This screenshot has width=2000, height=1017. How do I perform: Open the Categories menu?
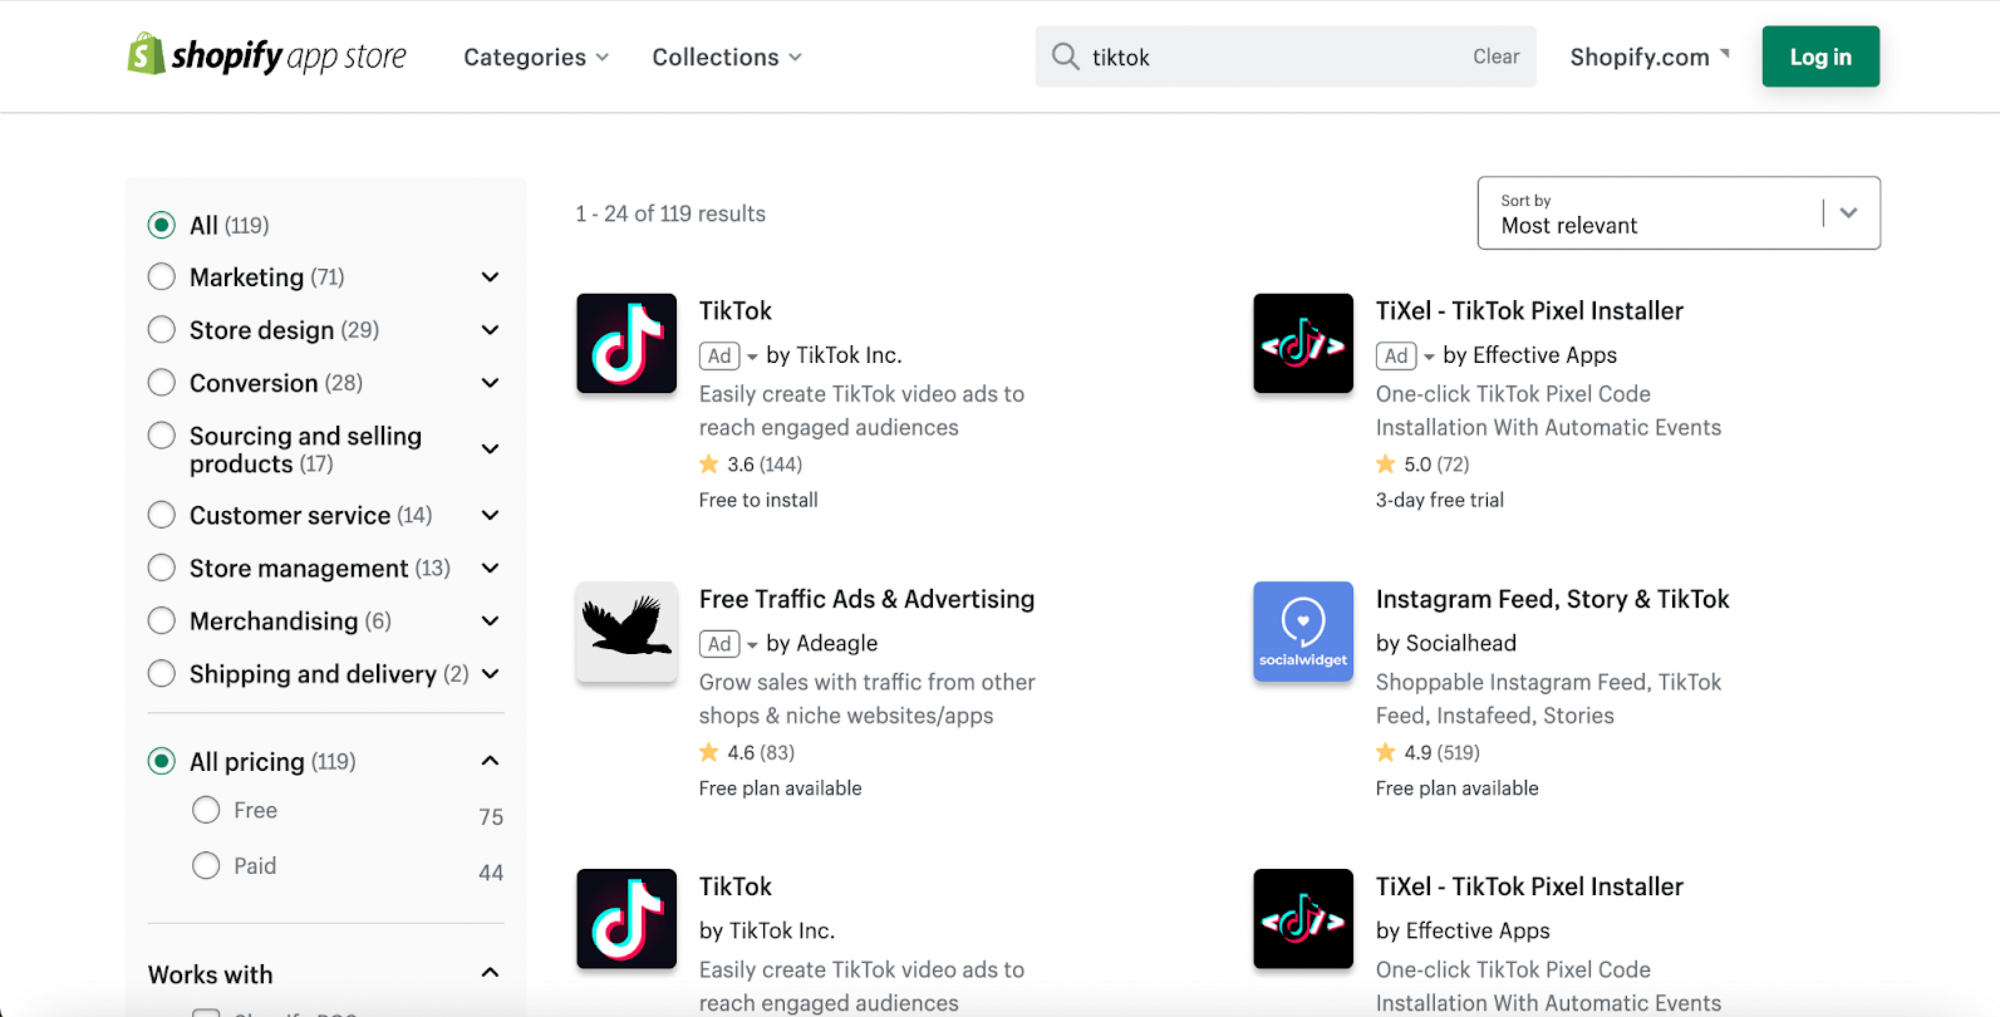[535, 57]
